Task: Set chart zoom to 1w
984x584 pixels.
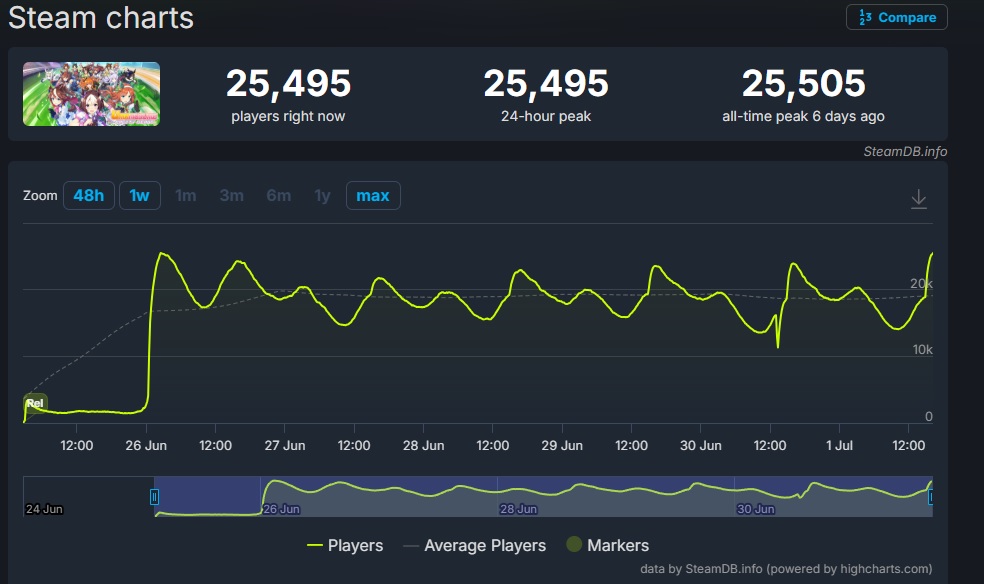Action: pyautogui.click(x=139, y=196)
